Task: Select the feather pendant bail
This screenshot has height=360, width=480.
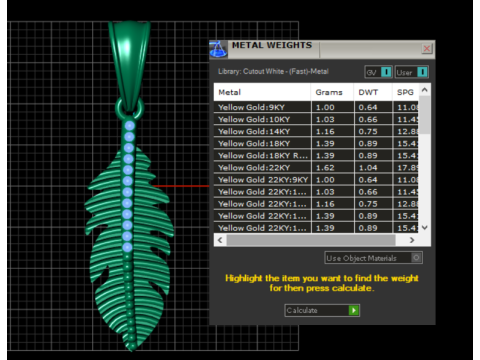Action: (129, 65)
